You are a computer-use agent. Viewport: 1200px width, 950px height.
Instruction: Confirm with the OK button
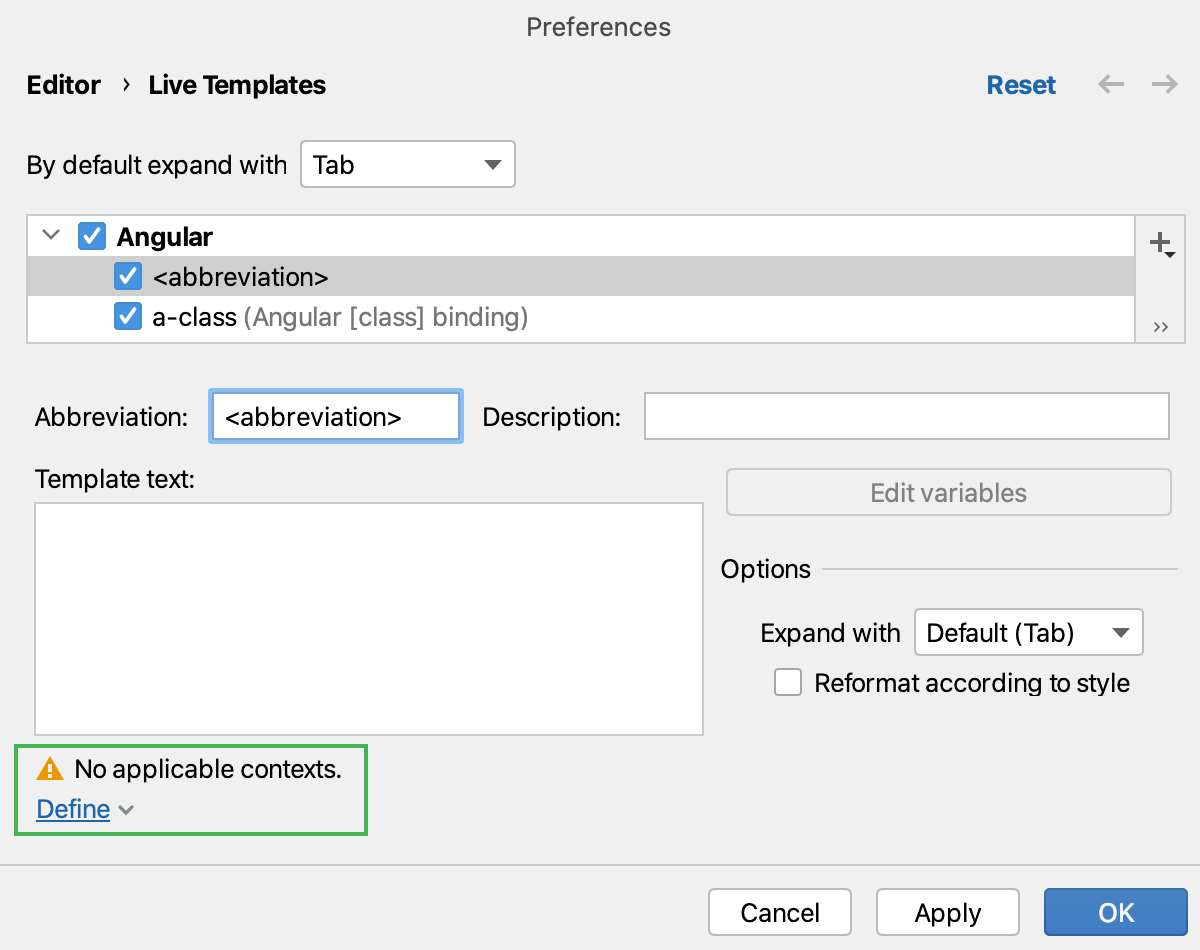pos(1116,912)
